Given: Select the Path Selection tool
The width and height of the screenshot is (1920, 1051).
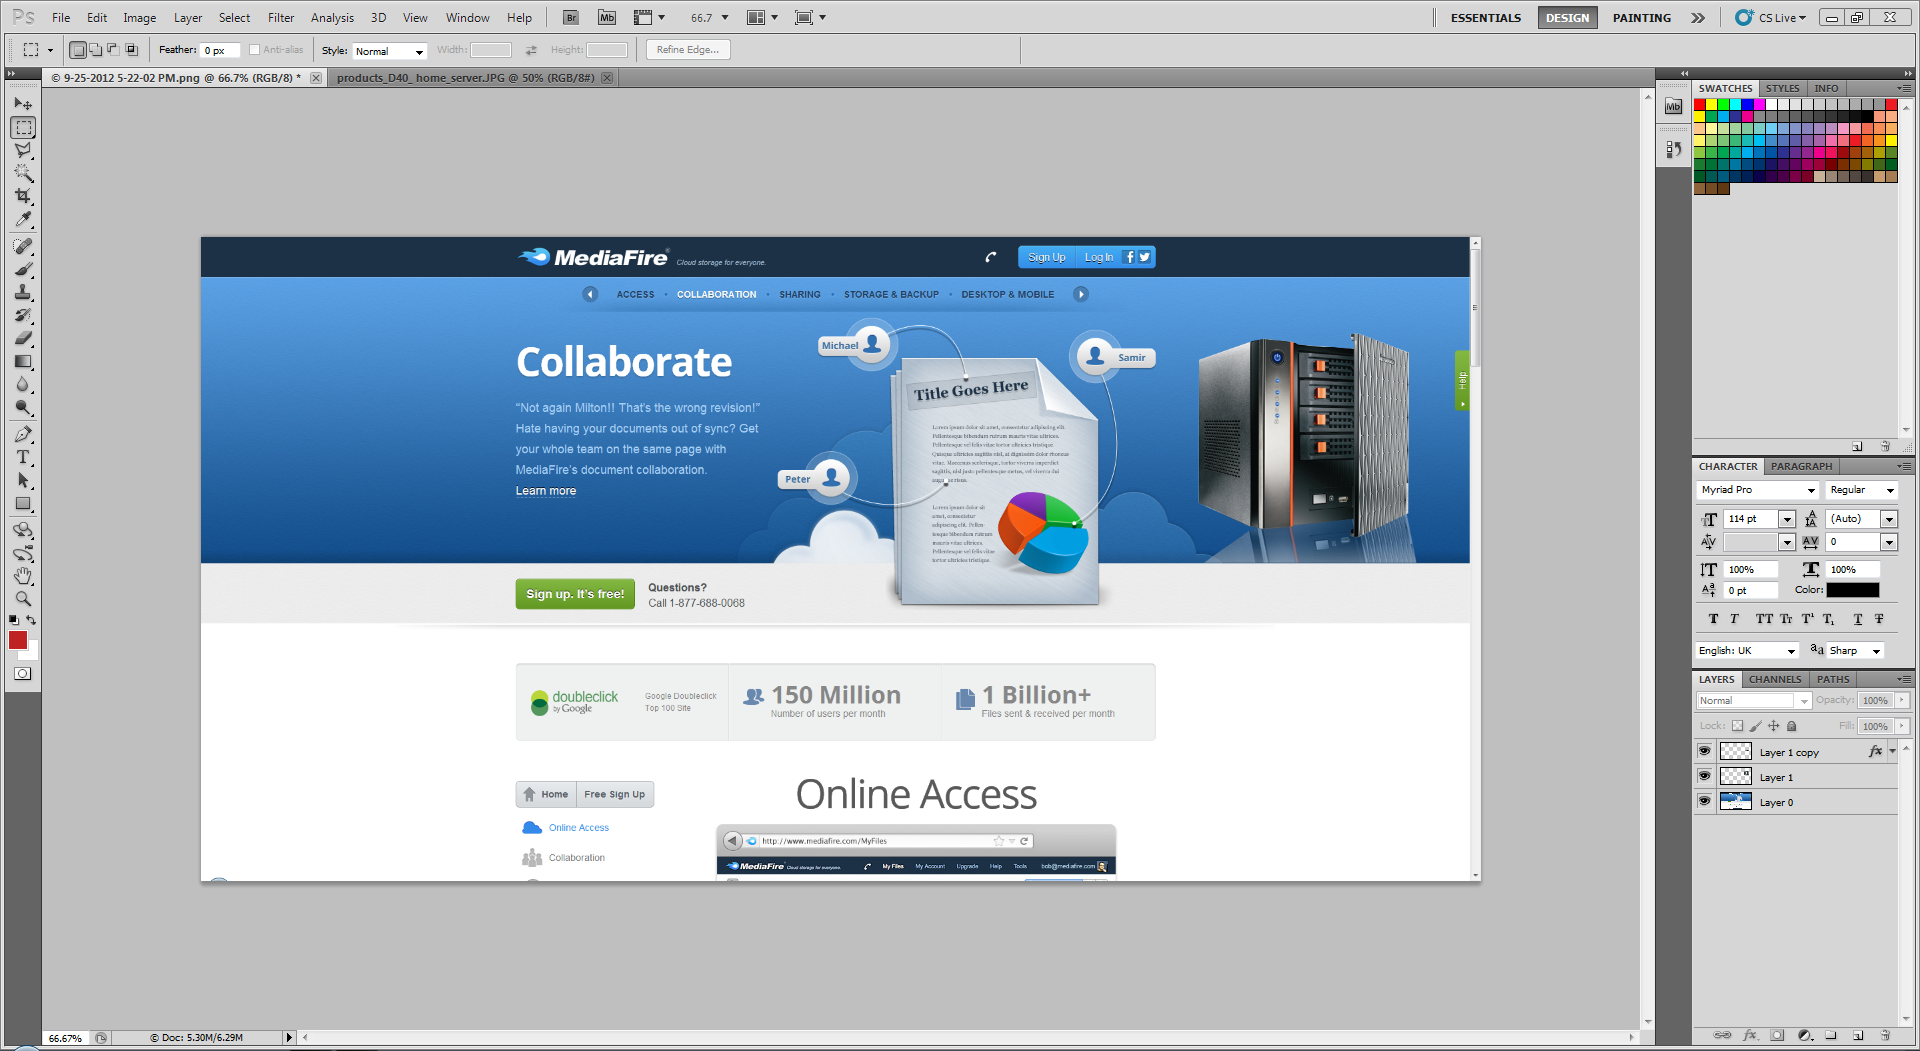Looking at the screenshot, I should [x=23, y=480].
